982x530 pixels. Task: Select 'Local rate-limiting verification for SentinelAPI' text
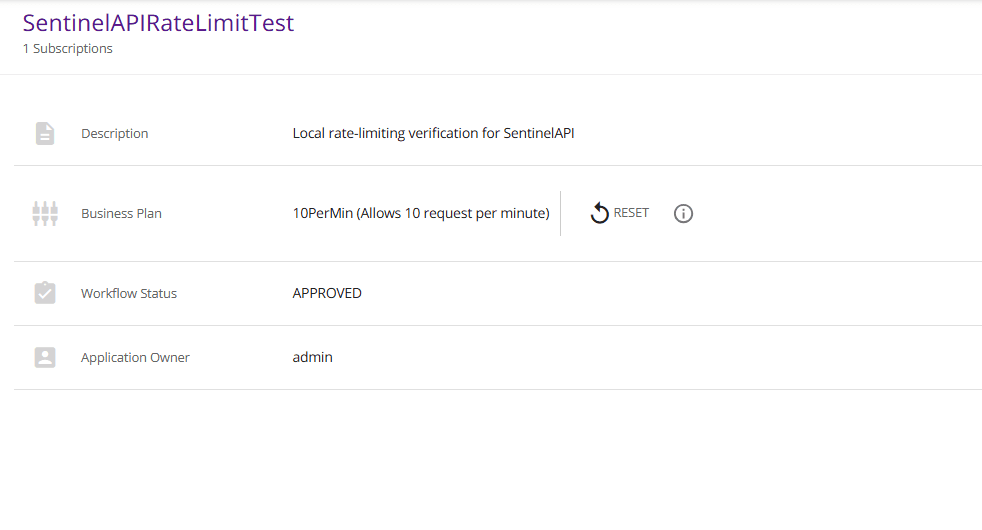coord(433,133)
